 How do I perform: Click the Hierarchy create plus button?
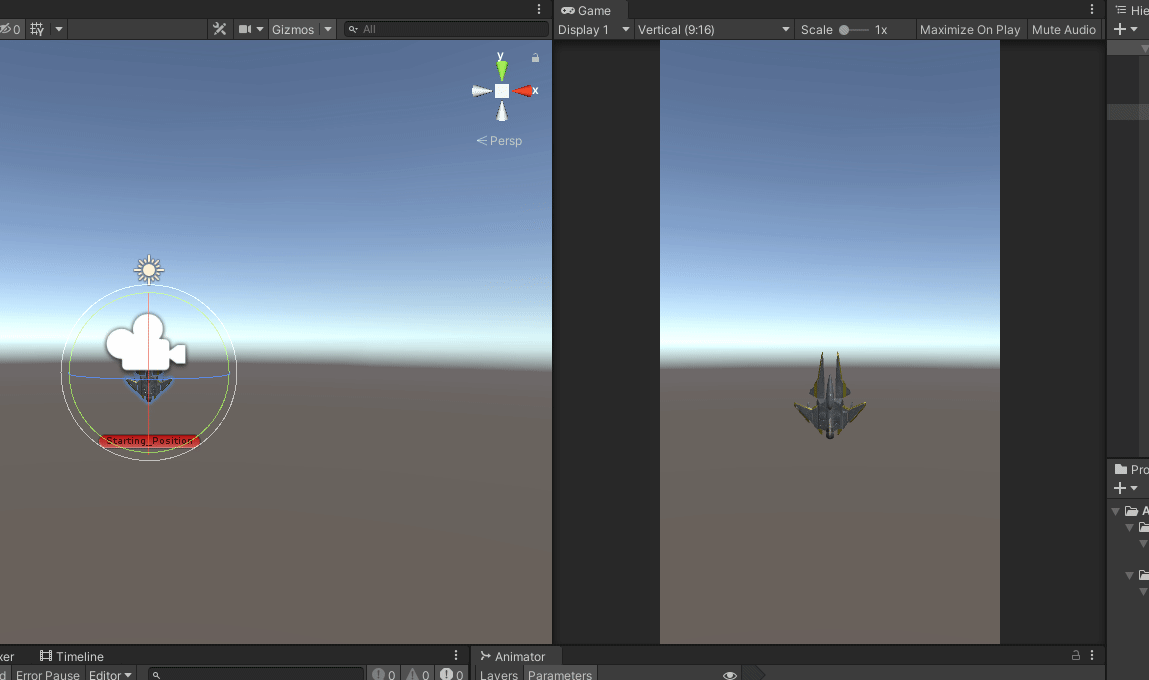(1120, 29)
